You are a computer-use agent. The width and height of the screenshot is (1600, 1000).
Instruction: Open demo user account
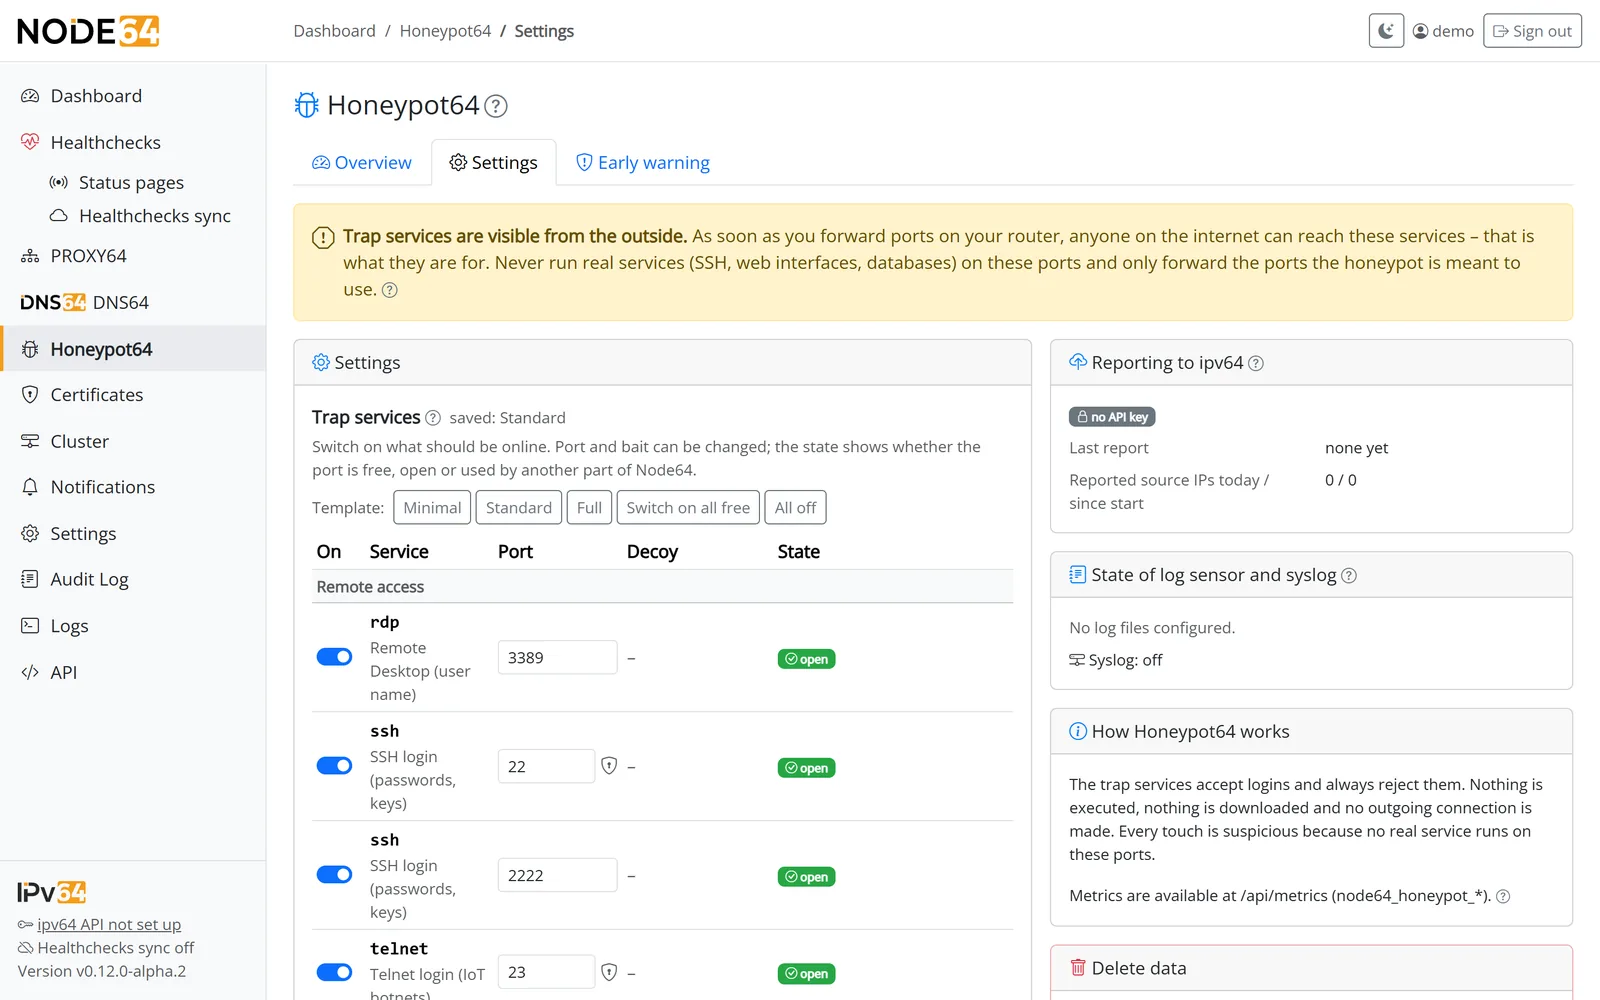tap(1443, 31)
